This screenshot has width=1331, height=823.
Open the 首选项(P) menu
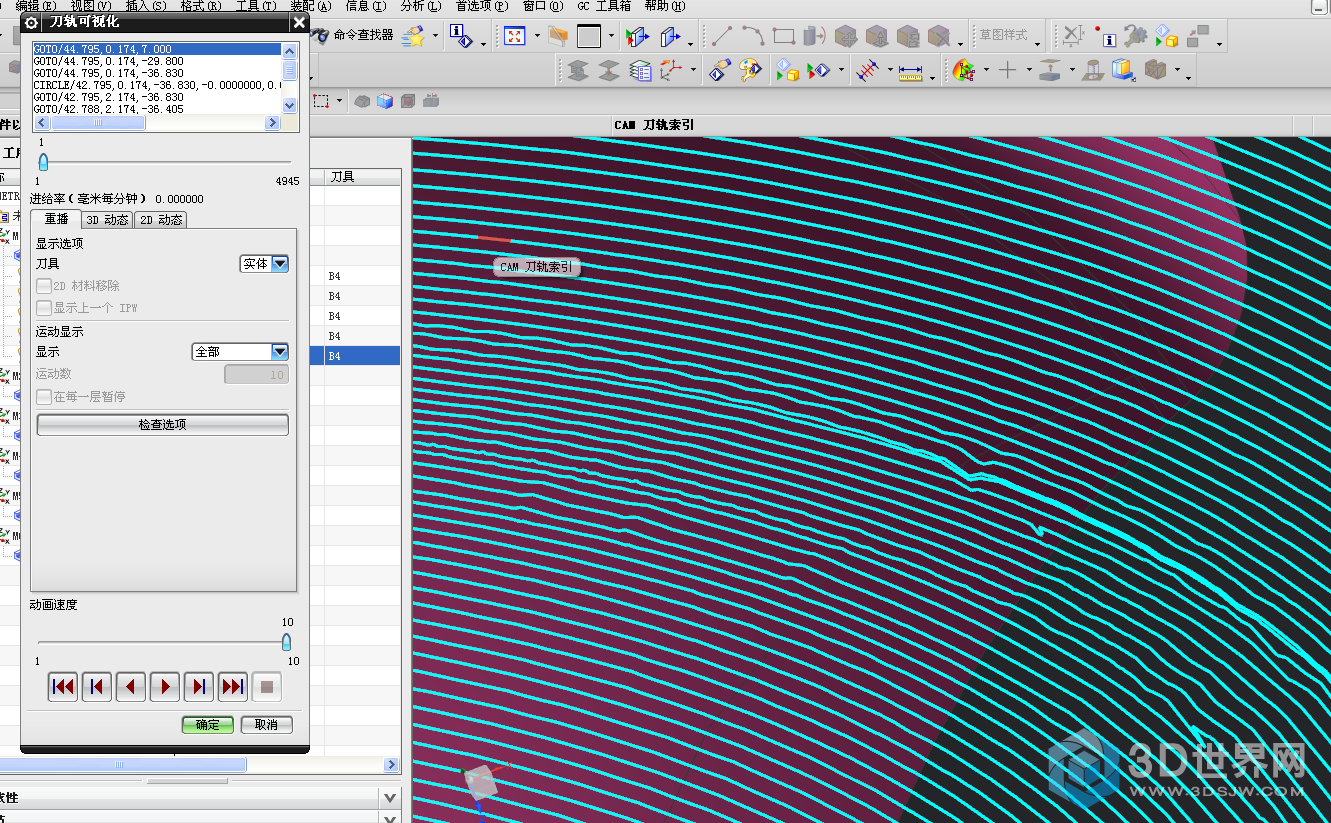[x=481, y=6]
